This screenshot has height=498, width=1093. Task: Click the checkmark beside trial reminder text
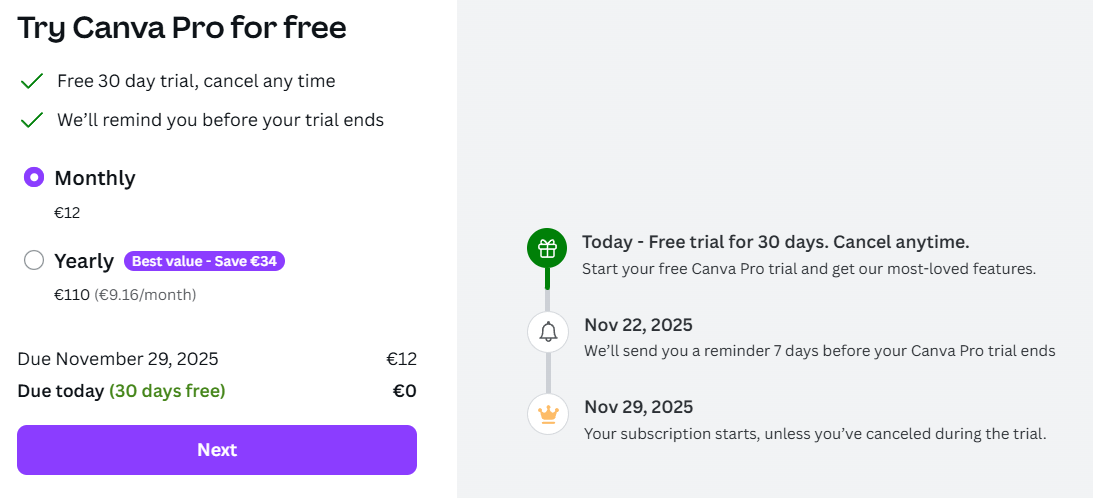[32, 120]
